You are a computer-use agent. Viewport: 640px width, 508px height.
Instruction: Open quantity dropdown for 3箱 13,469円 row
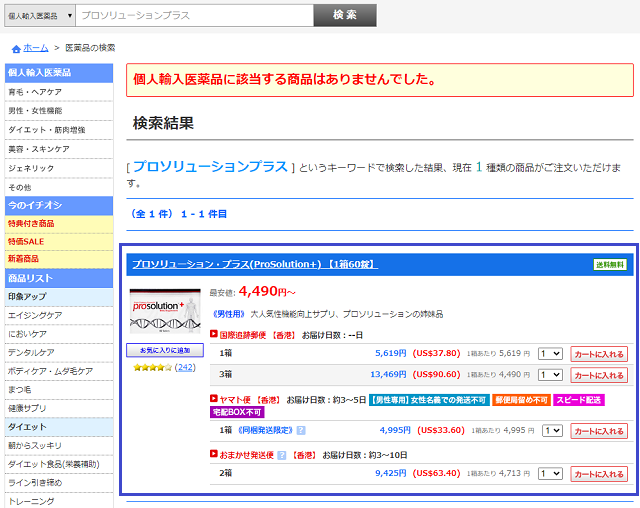pos(550,375)
